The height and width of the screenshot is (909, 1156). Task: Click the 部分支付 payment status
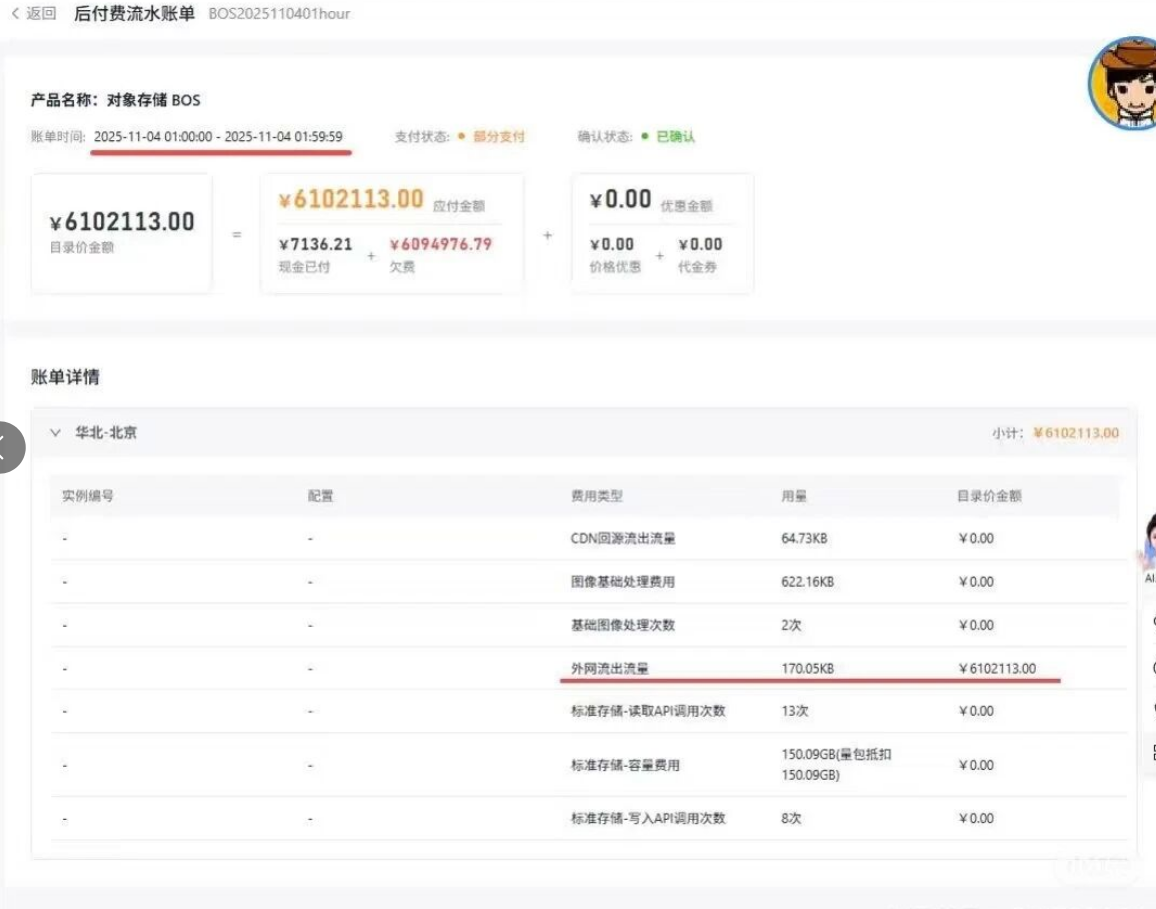click(498, 136)
